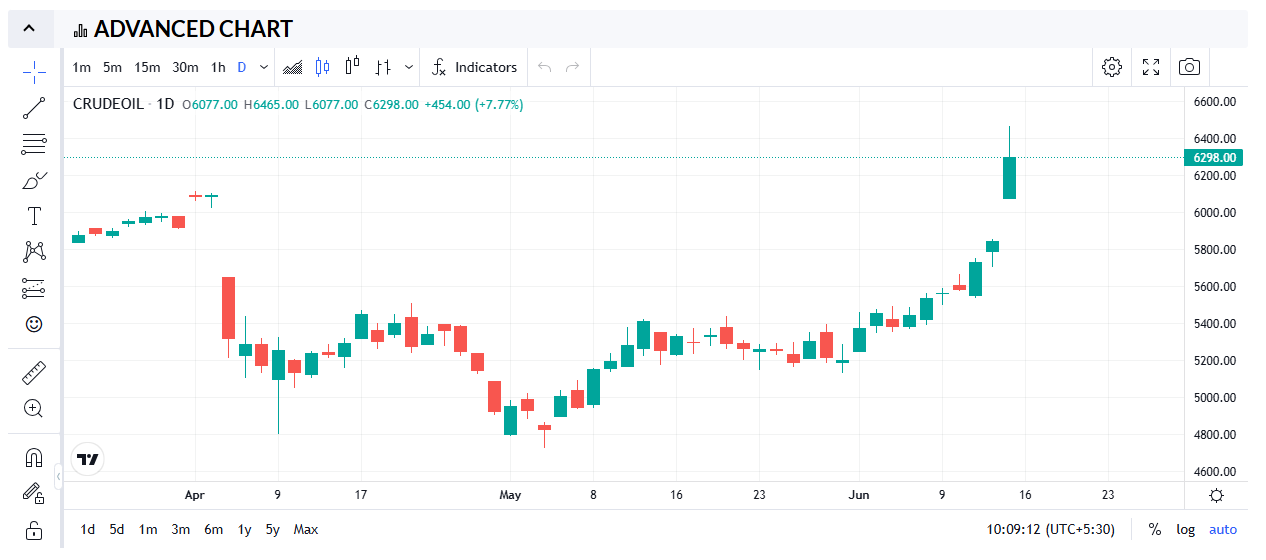Set date range to 6m
This screenshot has width=1266, height=560.
(213, 529)
